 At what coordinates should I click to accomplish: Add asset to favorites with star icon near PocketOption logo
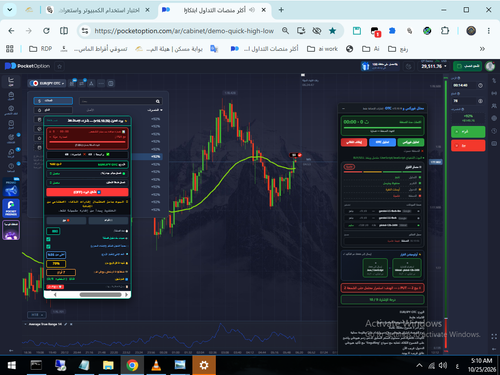coord(60,66)
